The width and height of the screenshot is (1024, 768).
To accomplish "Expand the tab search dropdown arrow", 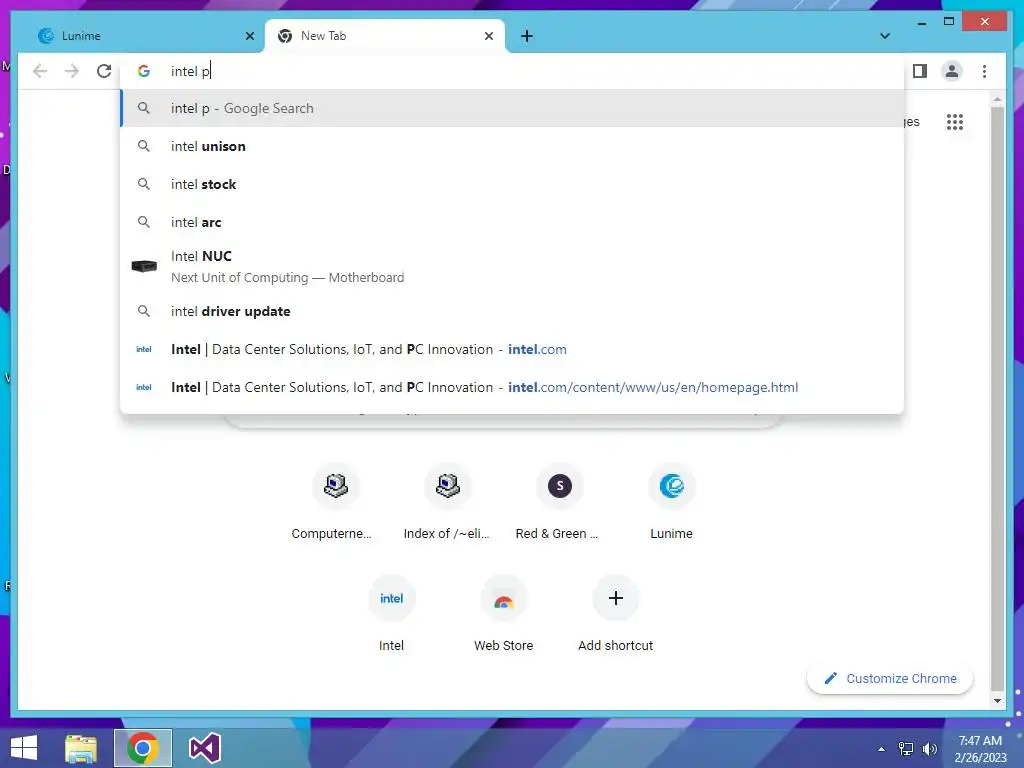I will click(885, 36).
